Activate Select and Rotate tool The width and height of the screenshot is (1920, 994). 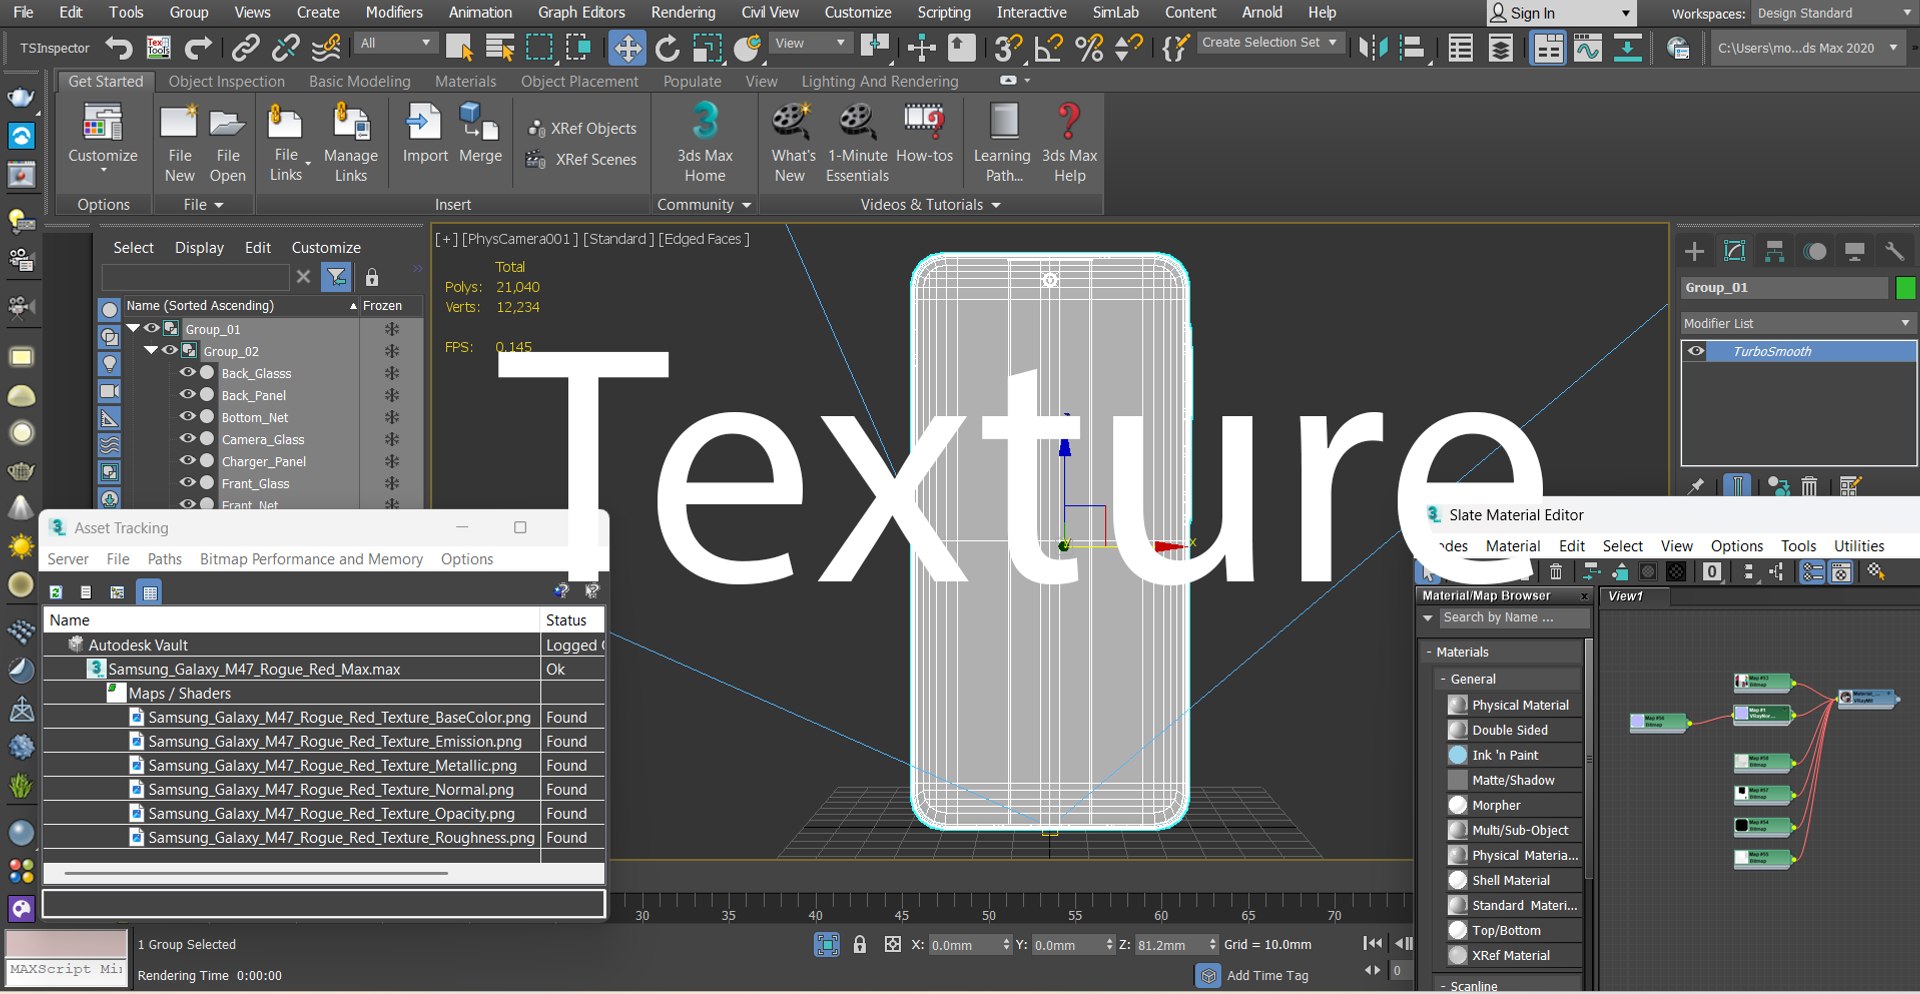pos(667,48)
